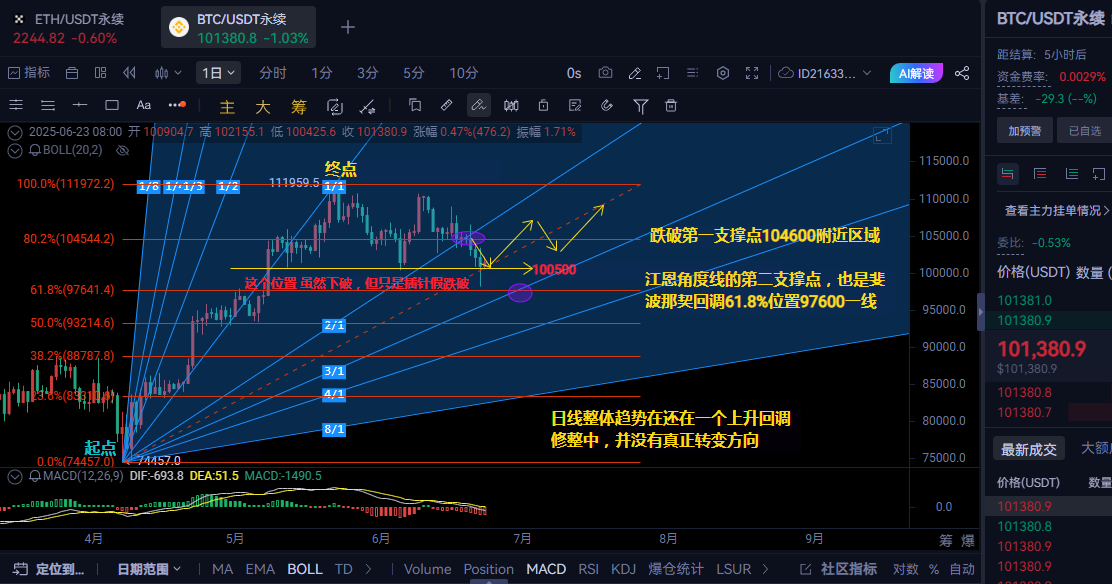Add a new chart tab with plus
Image resolution: width=1112 pixels, height=584 pixels.
click(x=347, y=27)
